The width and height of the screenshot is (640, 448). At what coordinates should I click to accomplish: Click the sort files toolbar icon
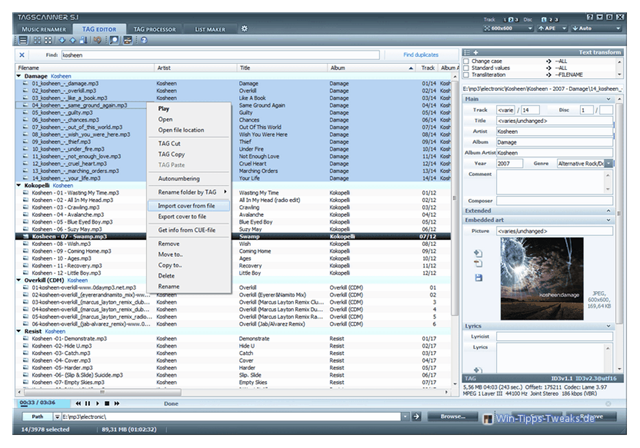84,40
